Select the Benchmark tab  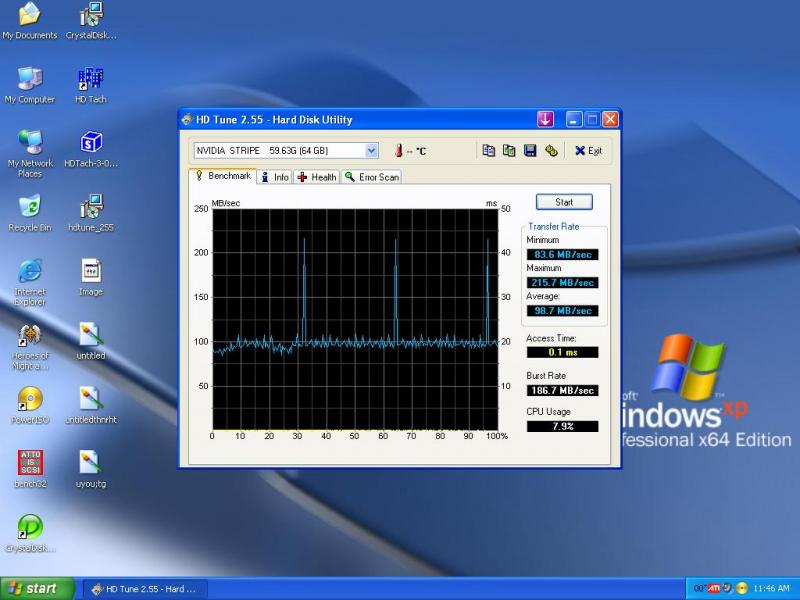coord(222,176)
